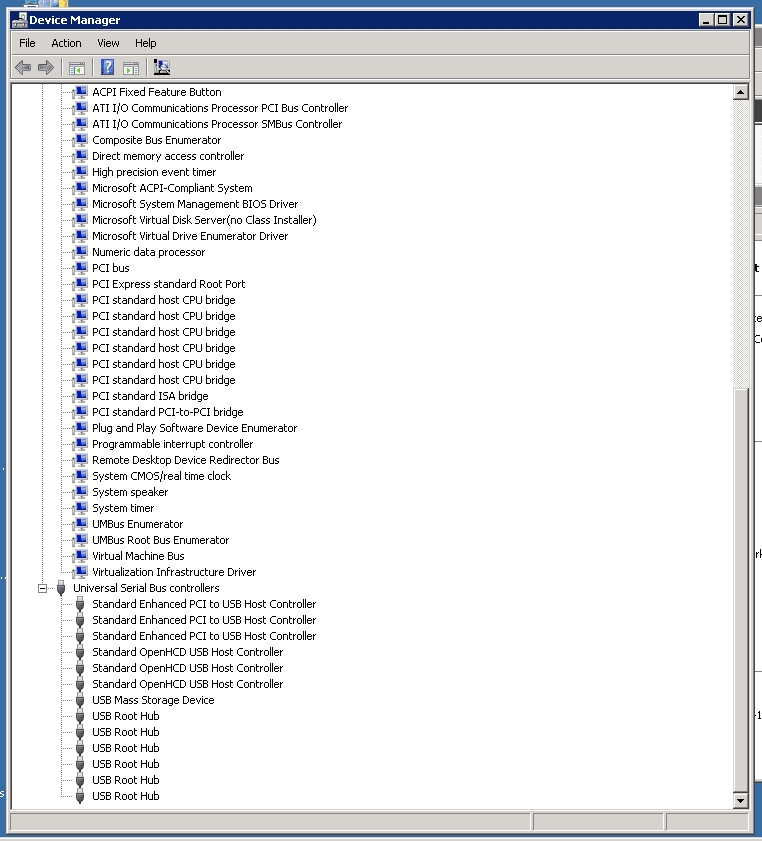The image size is (762, 841).
Task: Click the icon beside PCI Express standard Root Port
Action: point(80,284)
